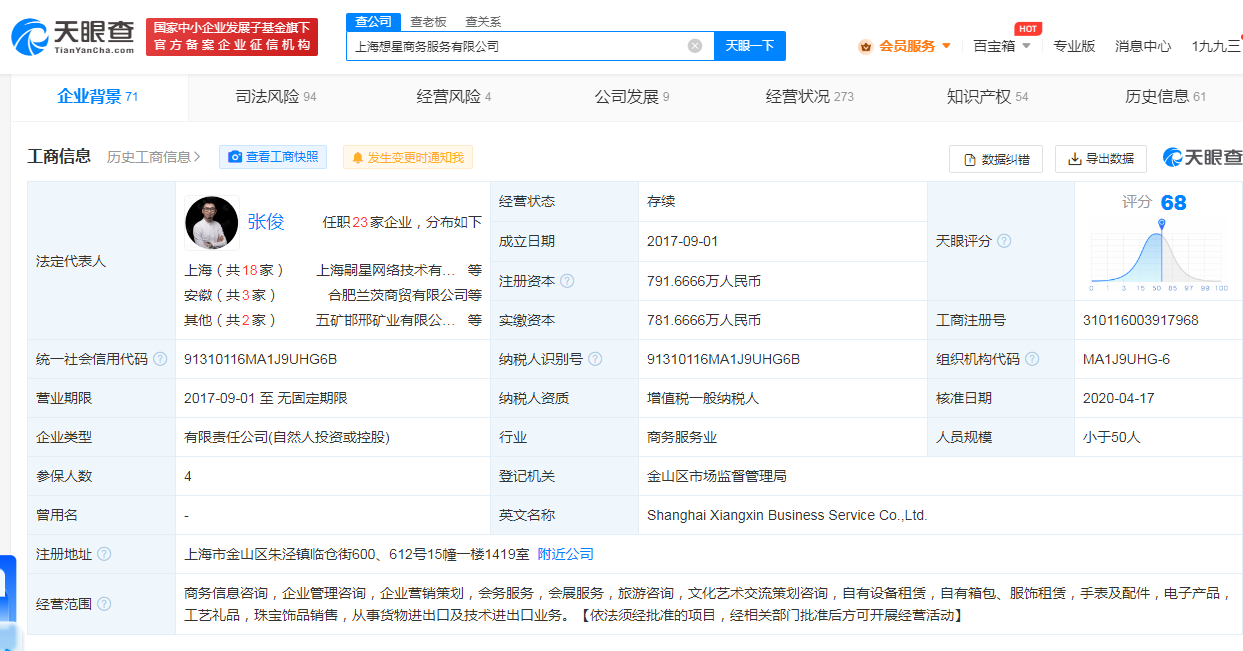The height and width of the screenshot is (651, 1243).
Task: Click the paid-in capital 781.6666万人民币
Action: coord(704,320)
